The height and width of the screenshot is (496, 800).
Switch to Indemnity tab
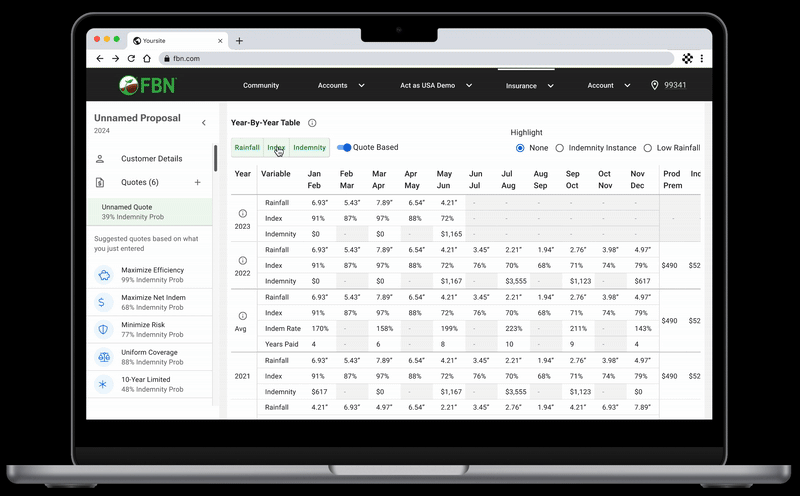click(x=309, y=147)
